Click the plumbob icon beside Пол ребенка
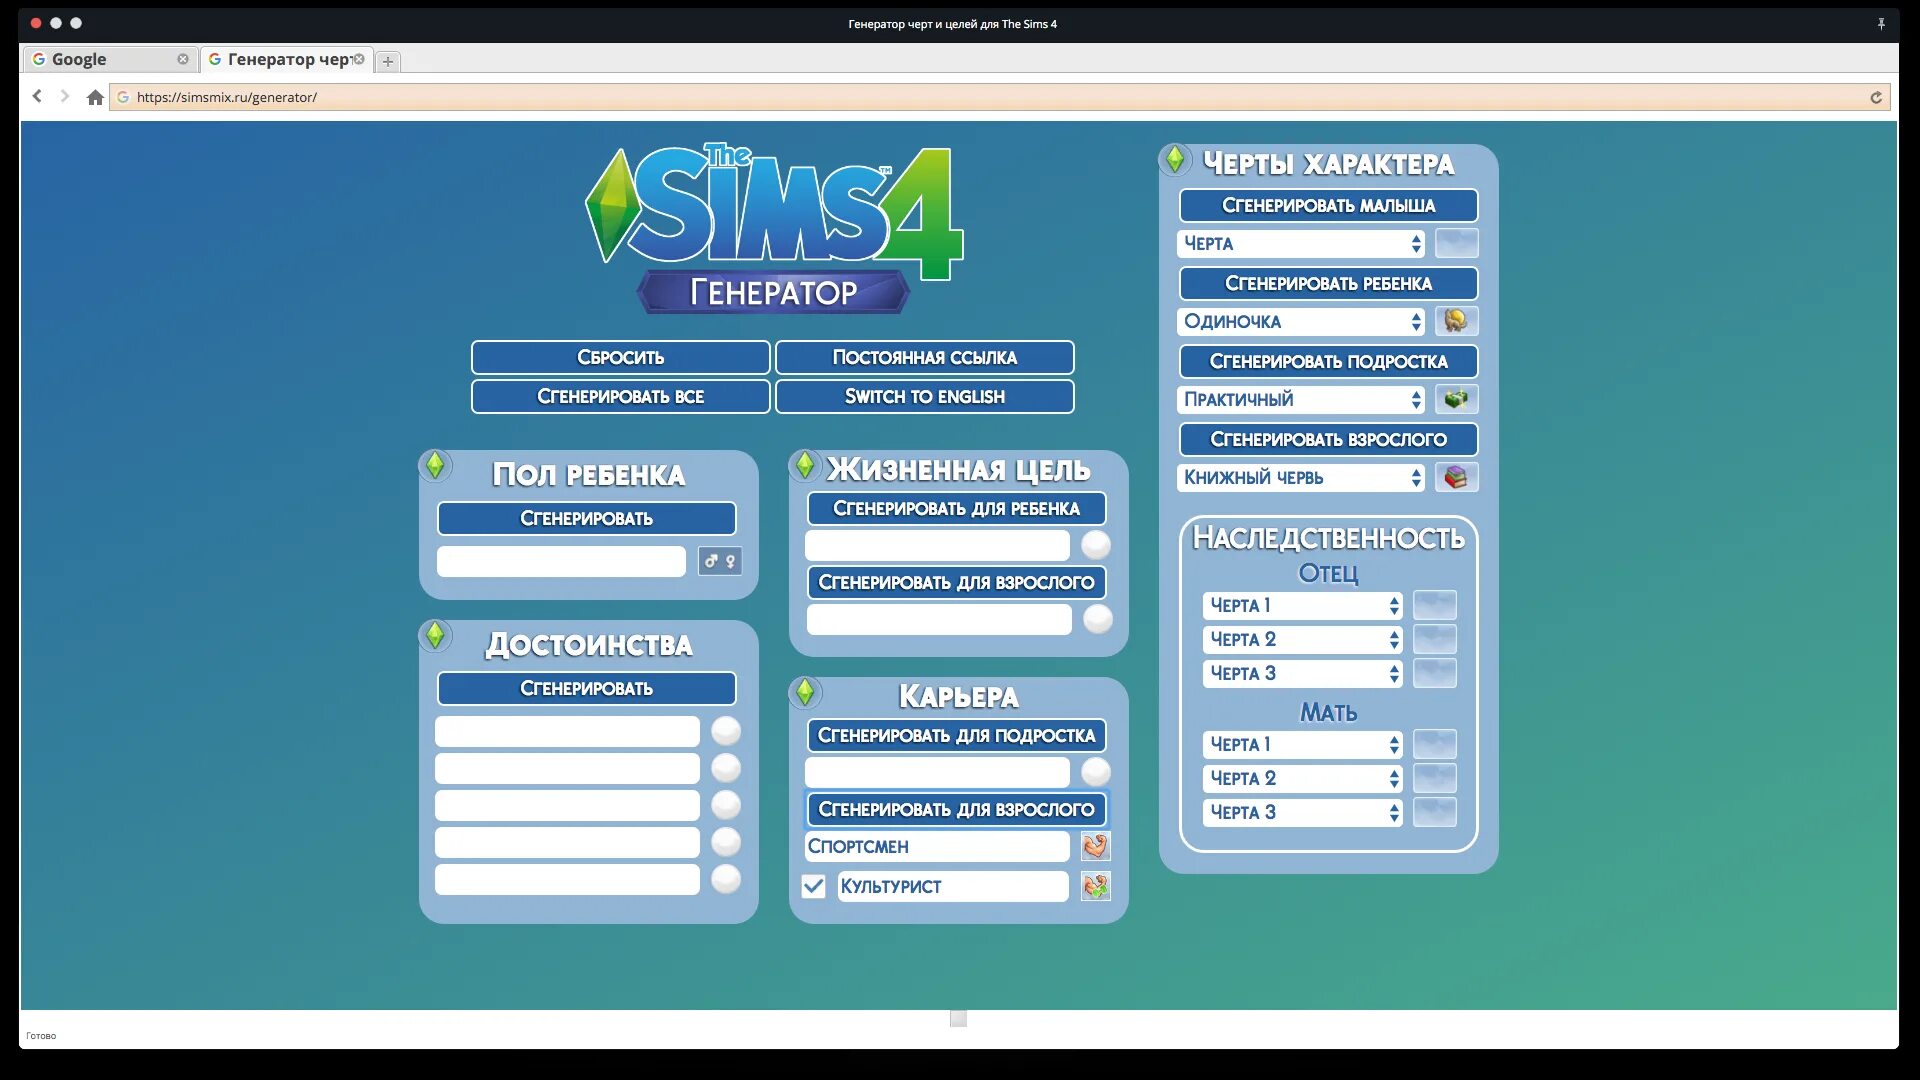The image size is (1920, 1080). point(435,465)
